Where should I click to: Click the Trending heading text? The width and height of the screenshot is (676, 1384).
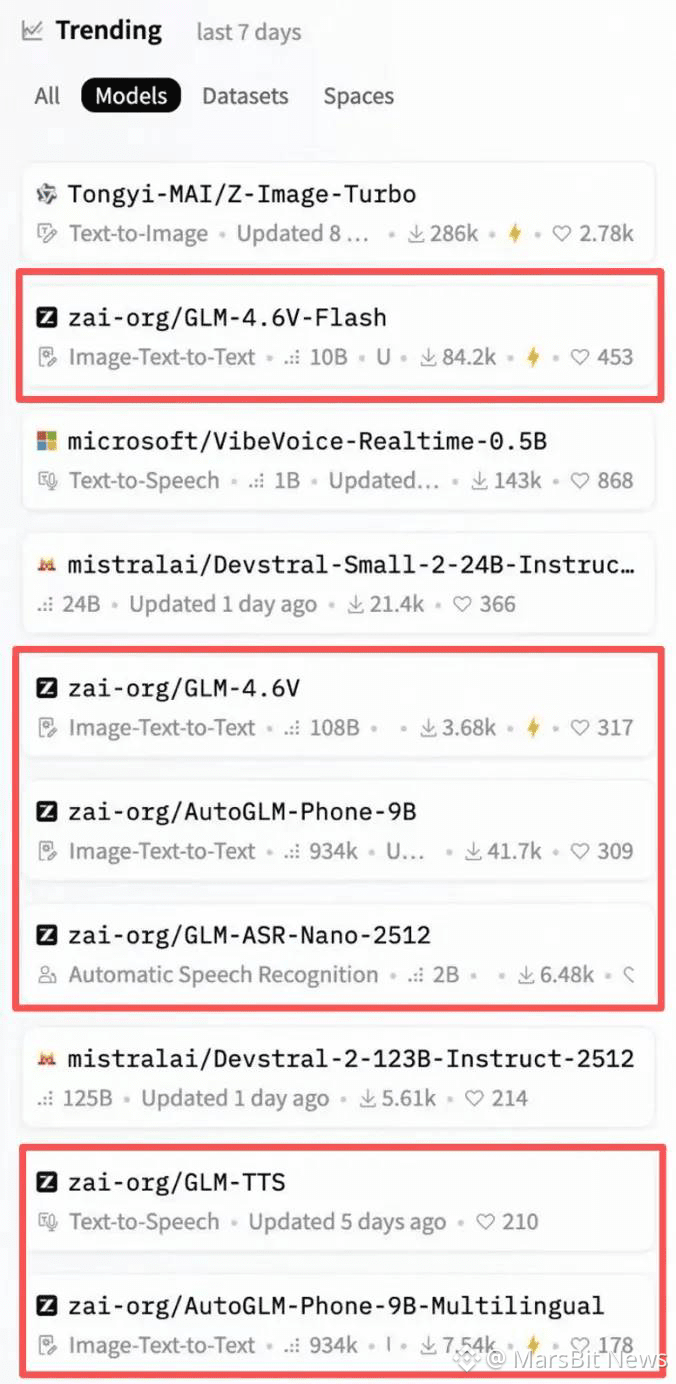pos(108,31)
